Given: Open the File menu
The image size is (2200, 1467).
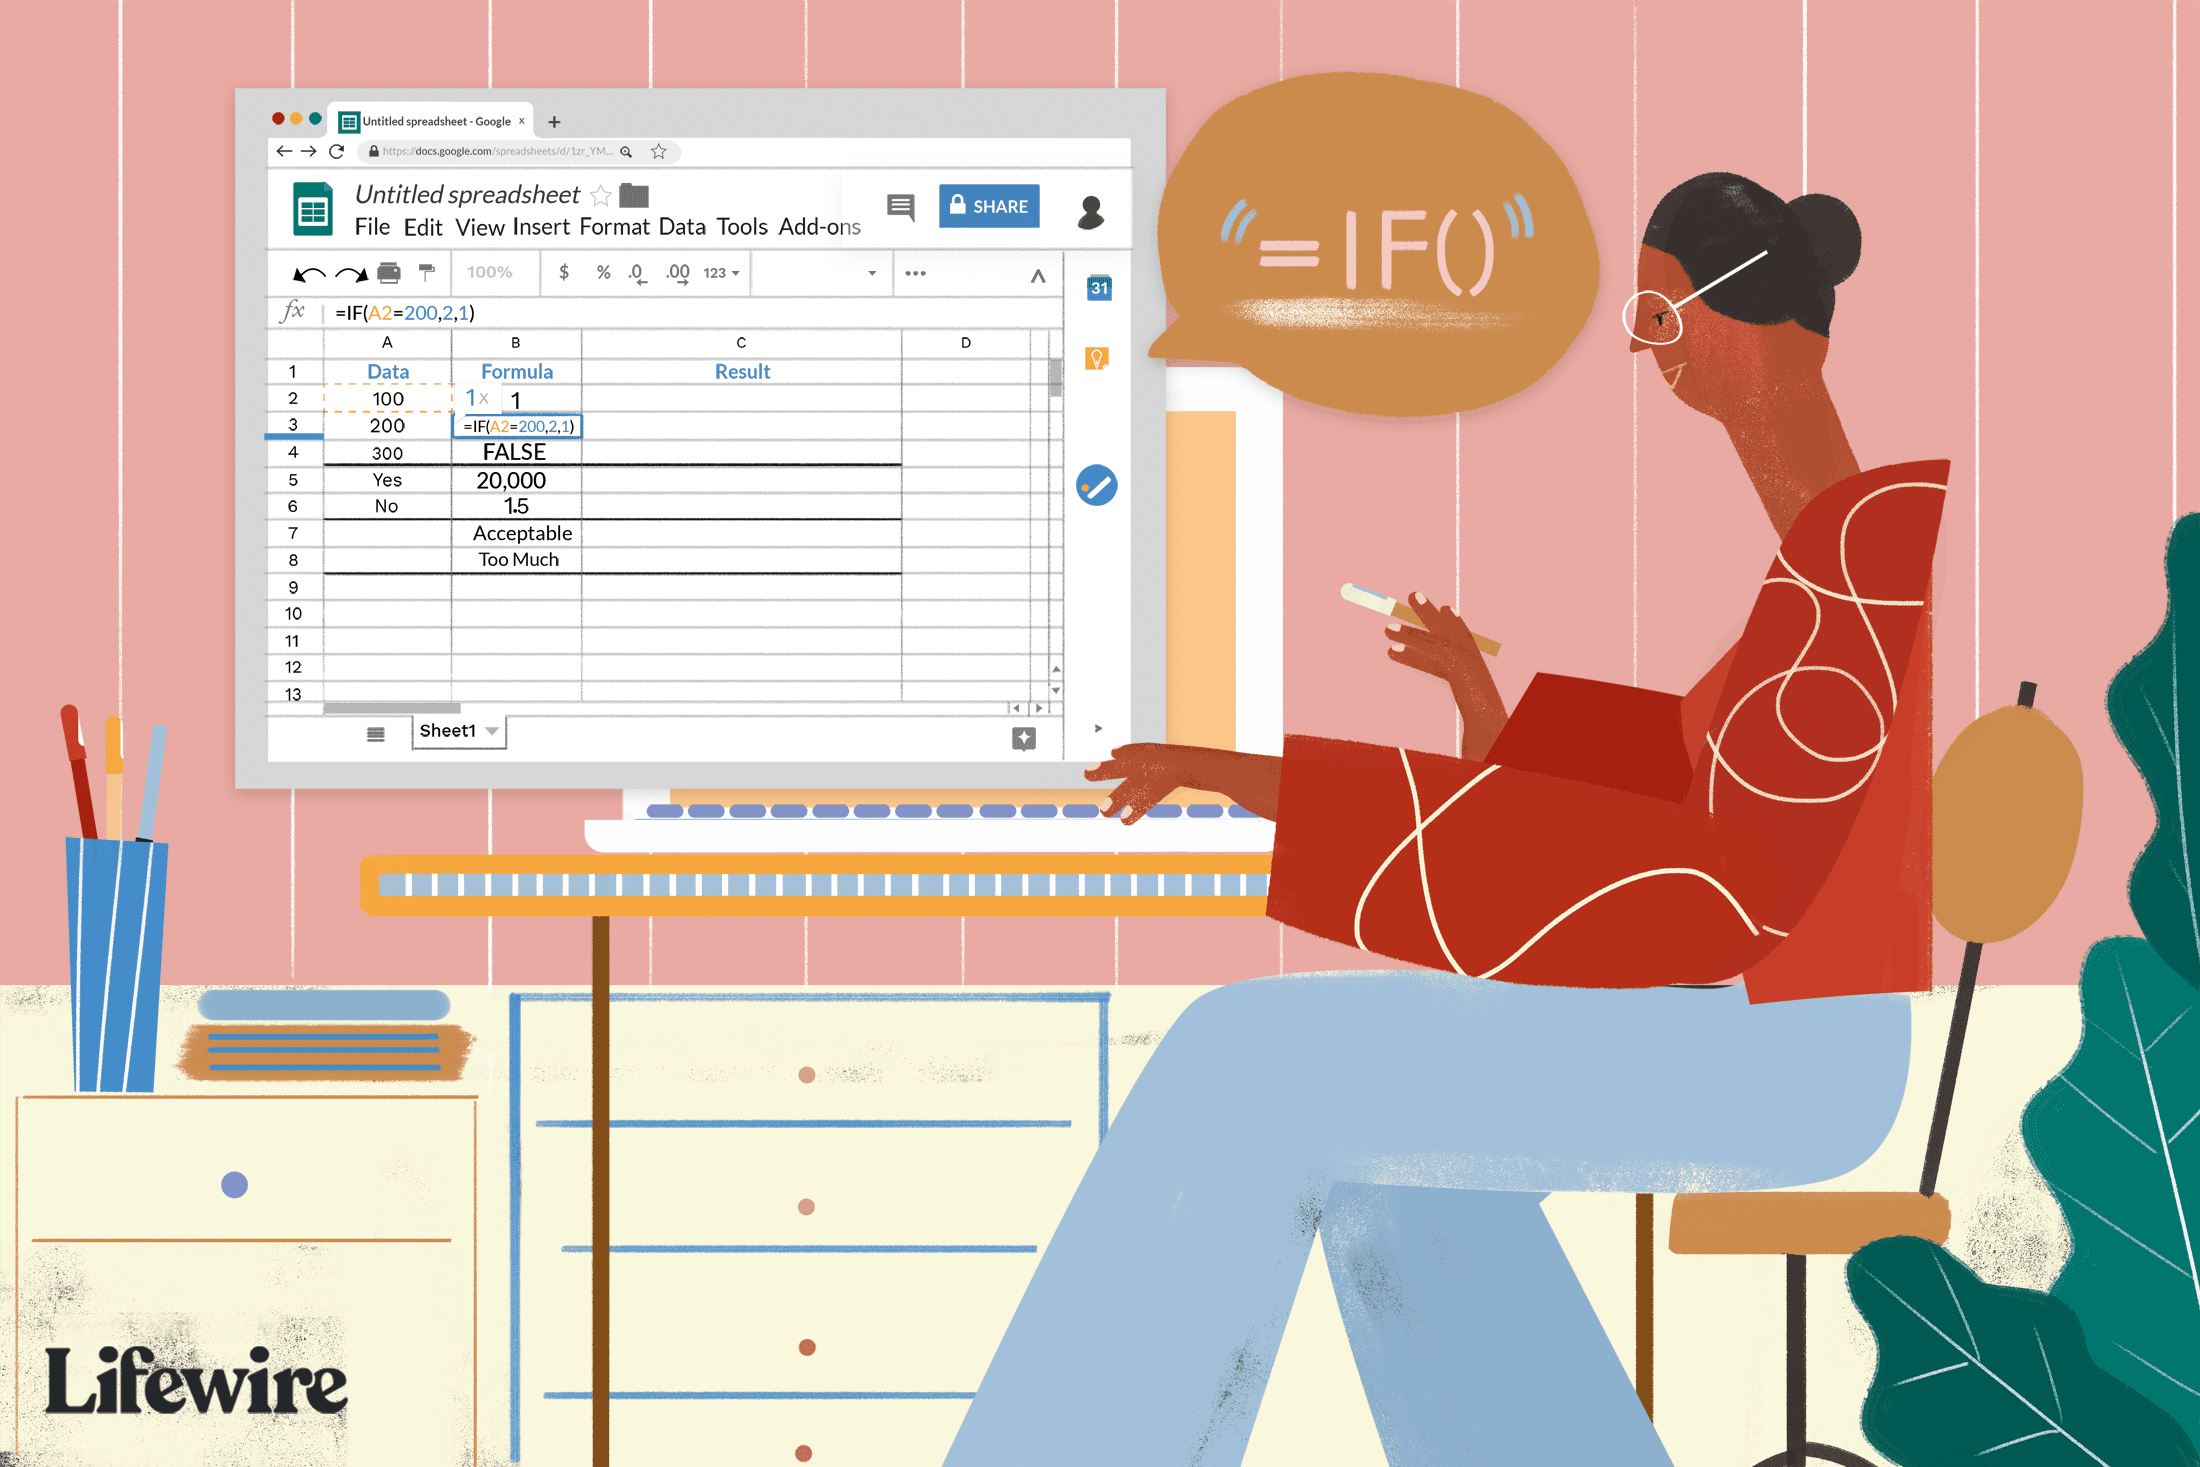Looking at the screenshot, I should [x=372, y=227].
